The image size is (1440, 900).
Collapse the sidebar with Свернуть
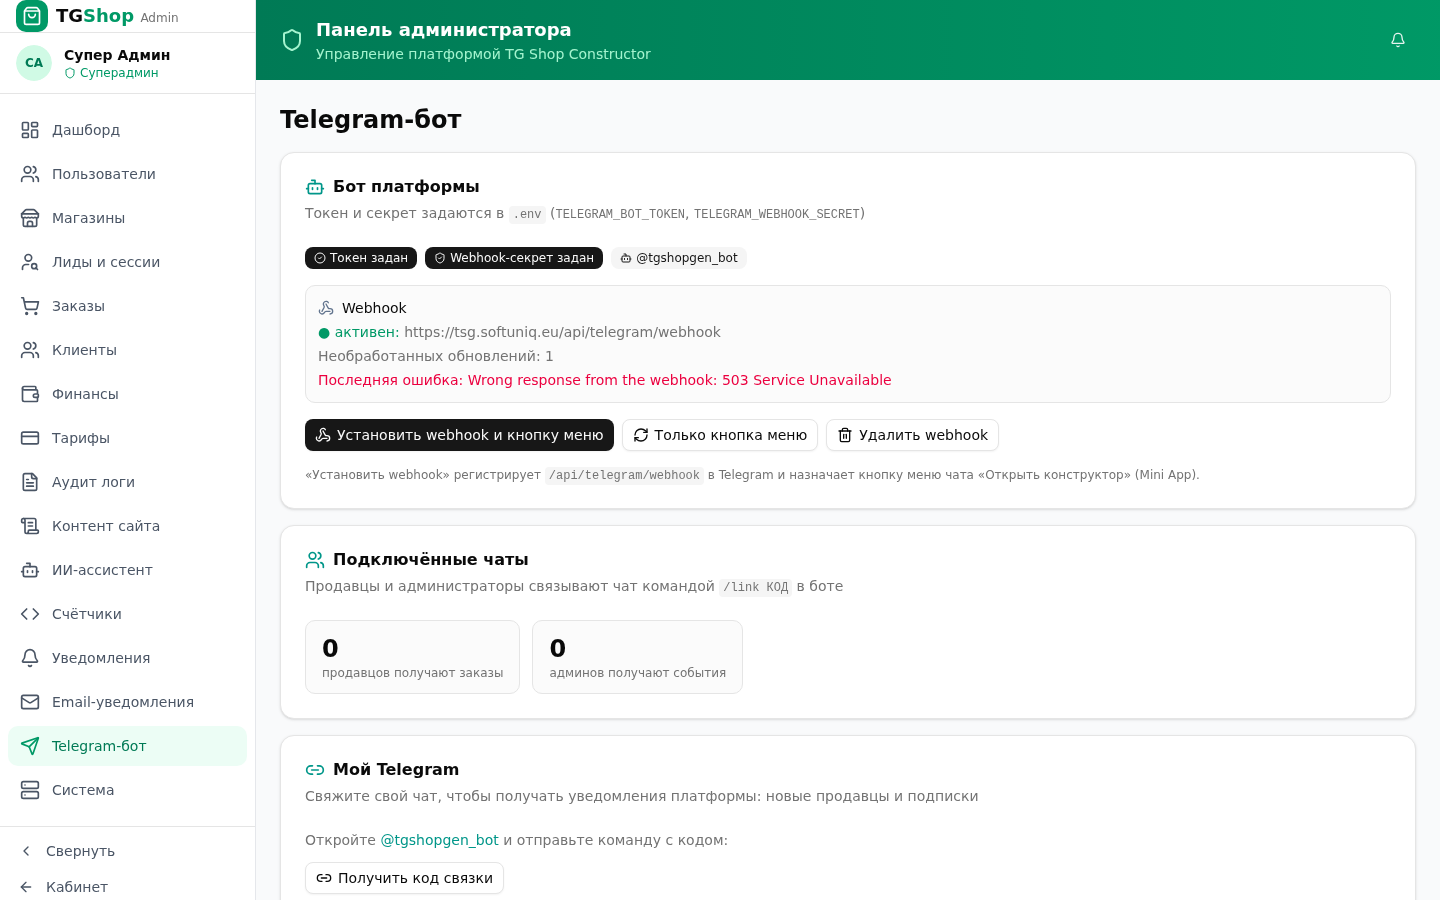coord(127,851)
